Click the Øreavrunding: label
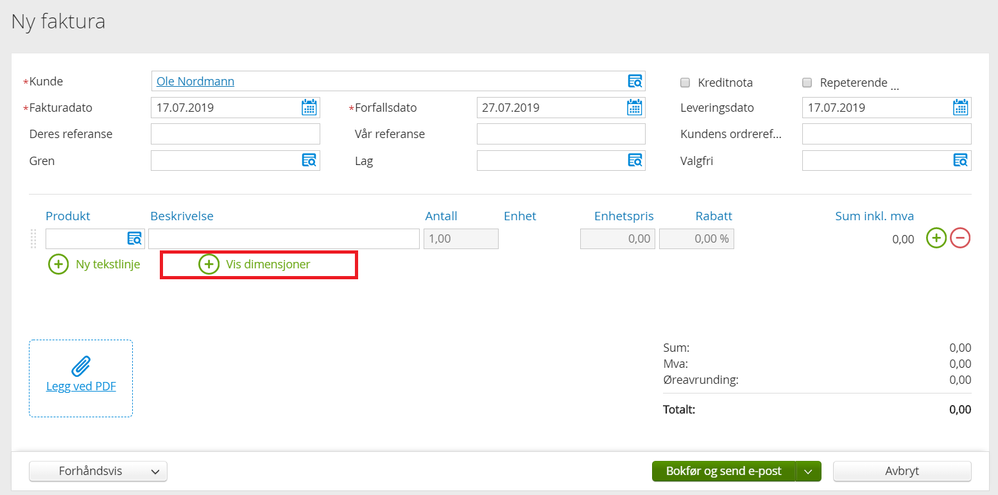 pos(700,380)
